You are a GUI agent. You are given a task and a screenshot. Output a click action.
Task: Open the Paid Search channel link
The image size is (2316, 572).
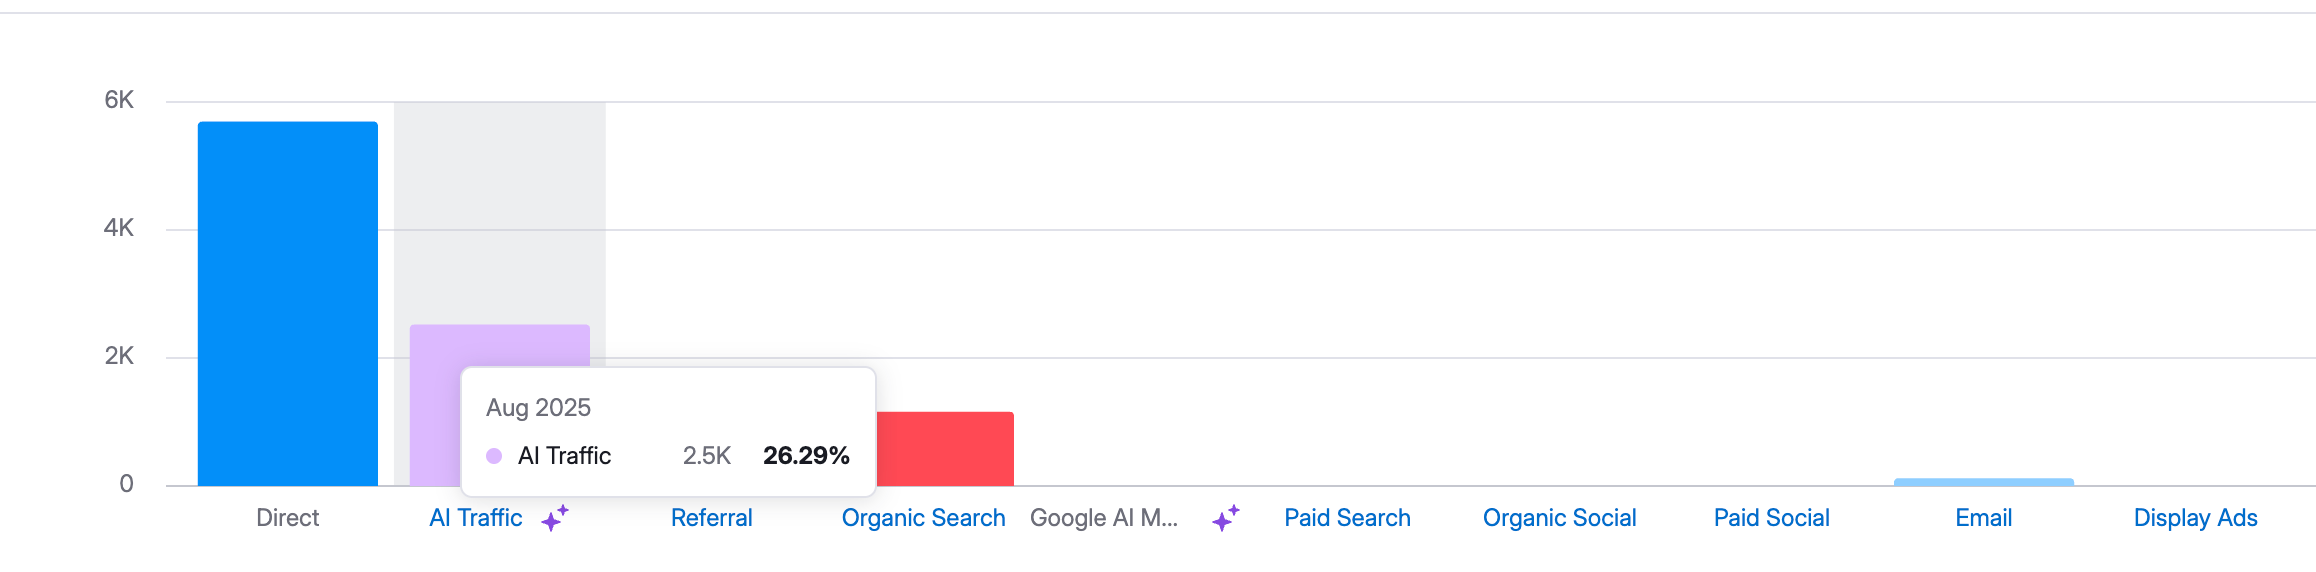click(1347, 518)
